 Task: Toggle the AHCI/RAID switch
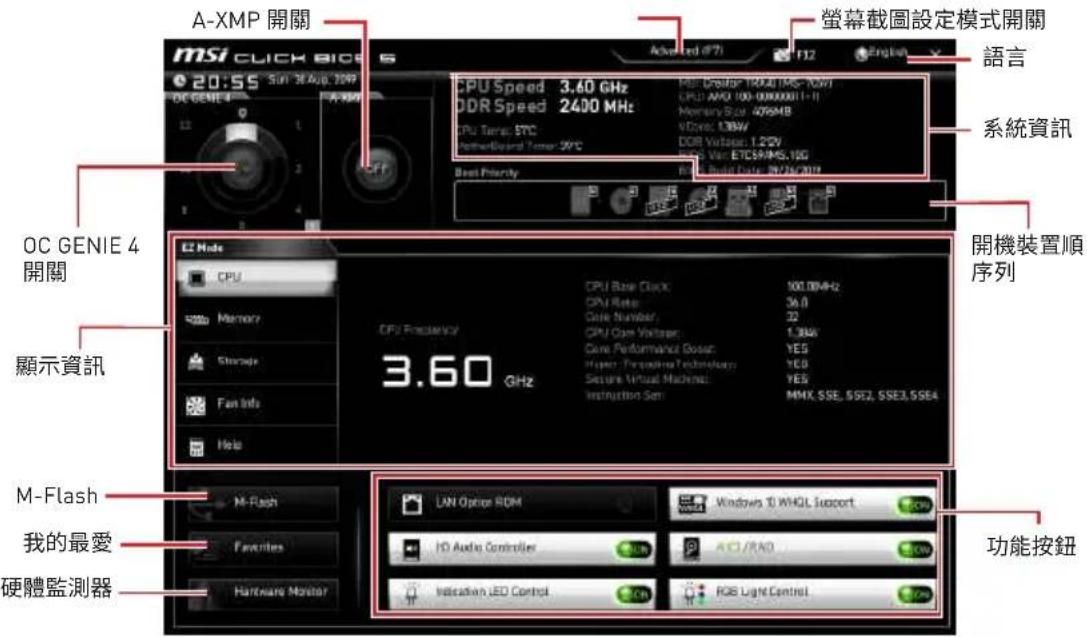(x=915, y=550)
